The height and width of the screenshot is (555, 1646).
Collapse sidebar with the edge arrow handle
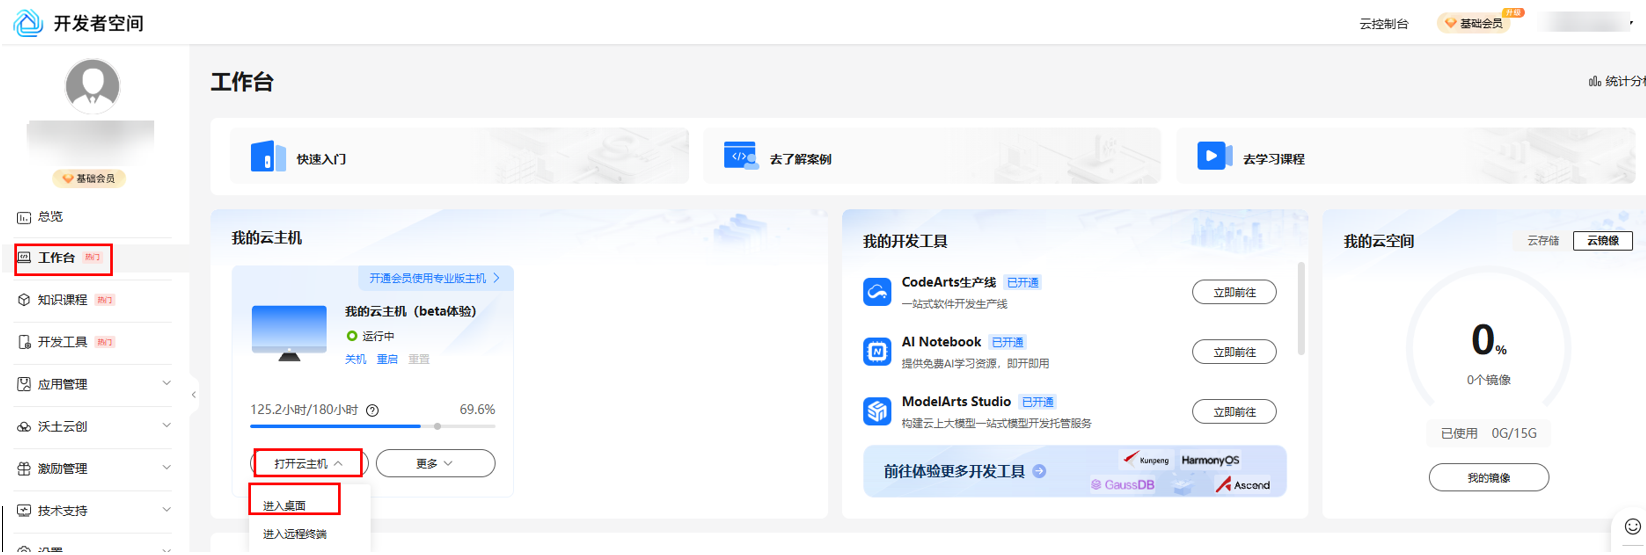194,395
